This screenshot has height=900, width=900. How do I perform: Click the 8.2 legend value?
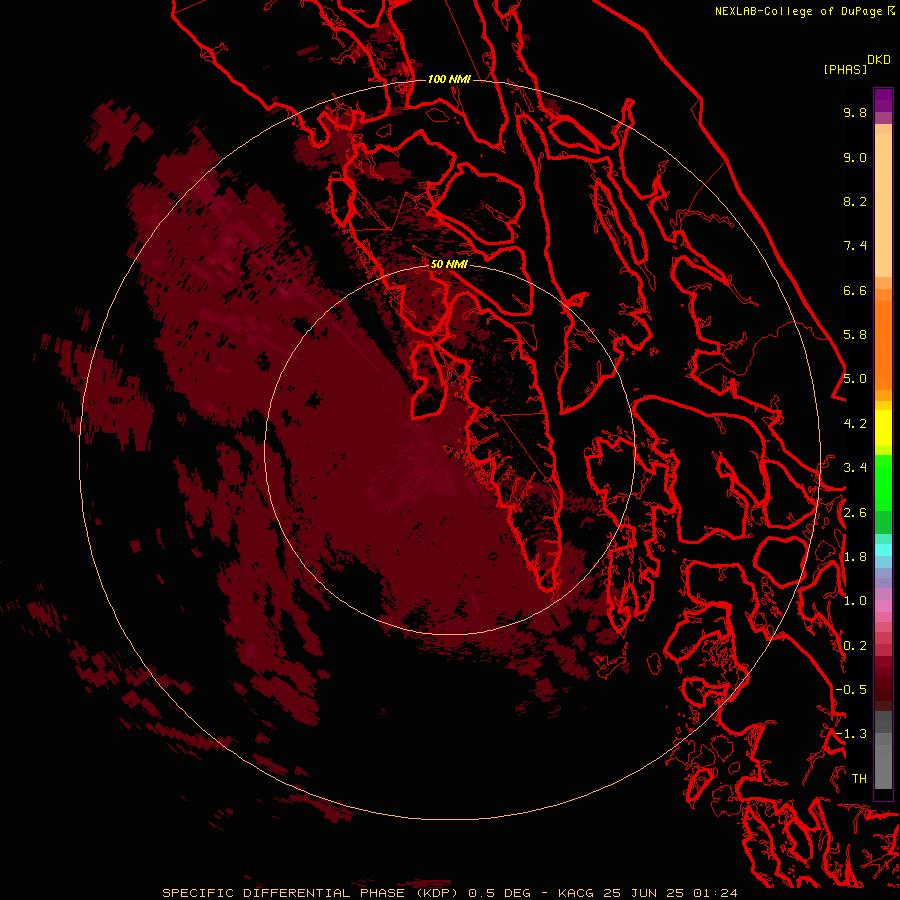point(855,201)
